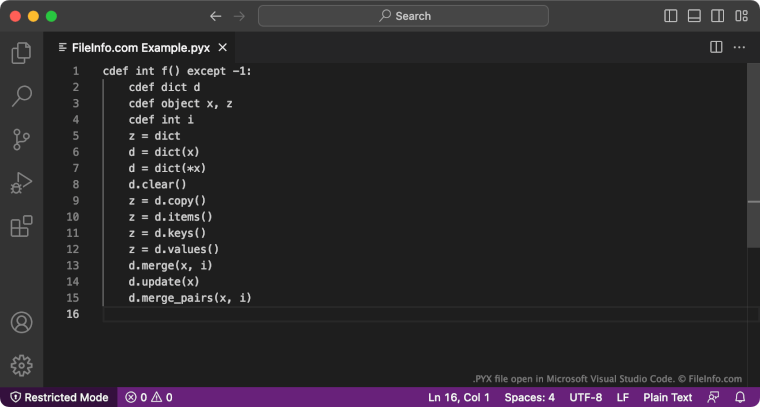This screenshot has width=760, height=407.
Task: Open the editor More Actions menu
Action: [740, 47]
